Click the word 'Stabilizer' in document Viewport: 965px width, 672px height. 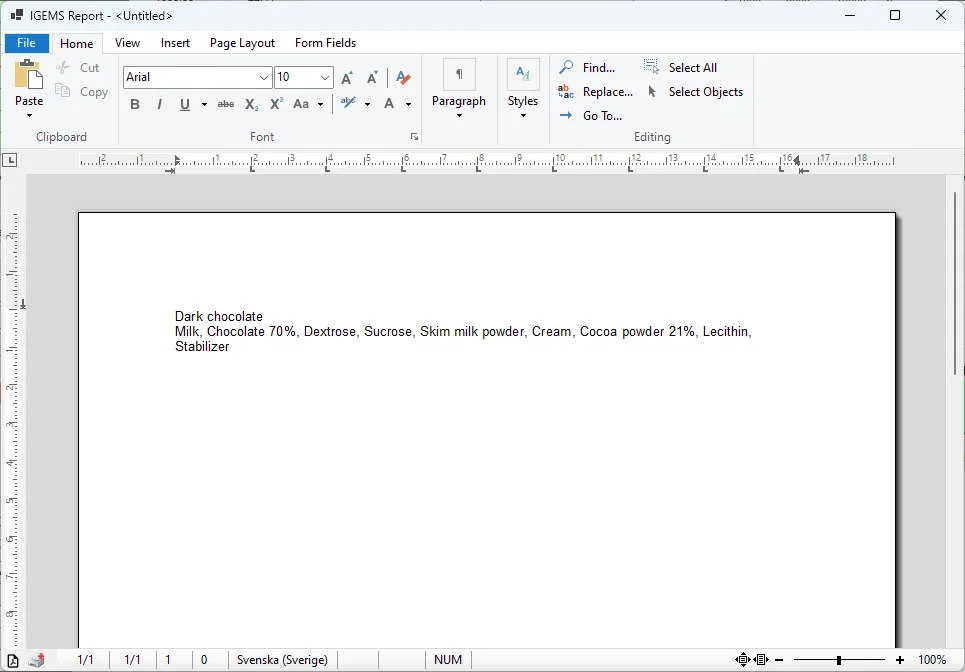(202, 346)
